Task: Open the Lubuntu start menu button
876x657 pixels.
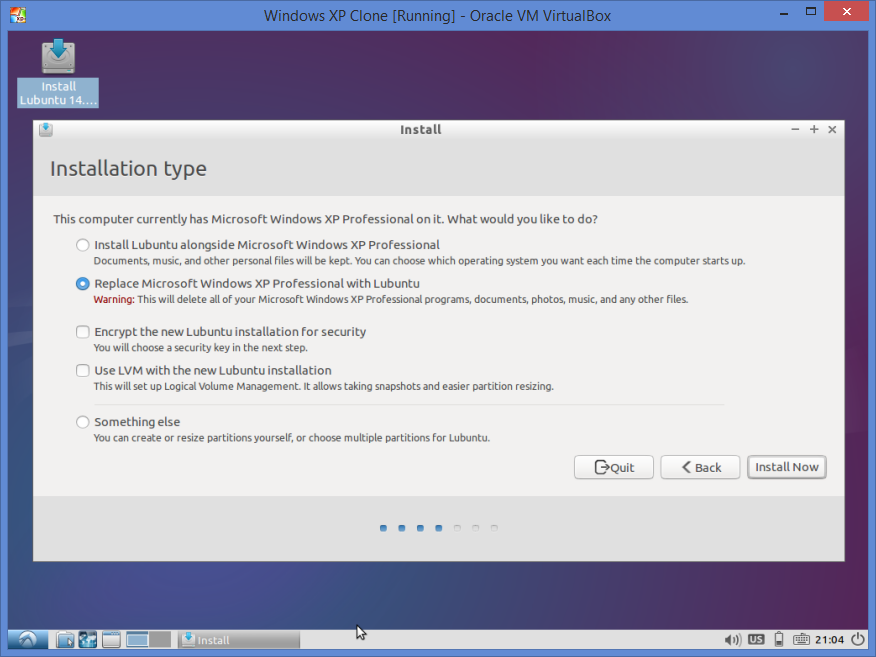Action: (27, 639)
